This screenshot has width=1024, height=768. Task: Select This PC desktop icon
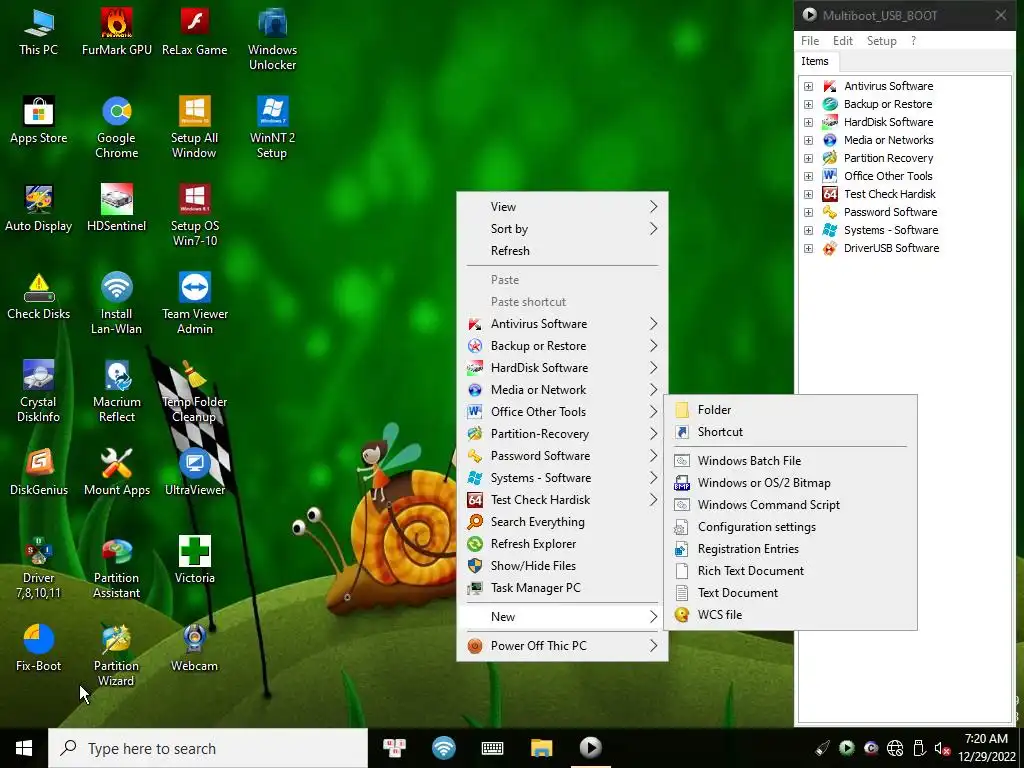tap(39, 31)
